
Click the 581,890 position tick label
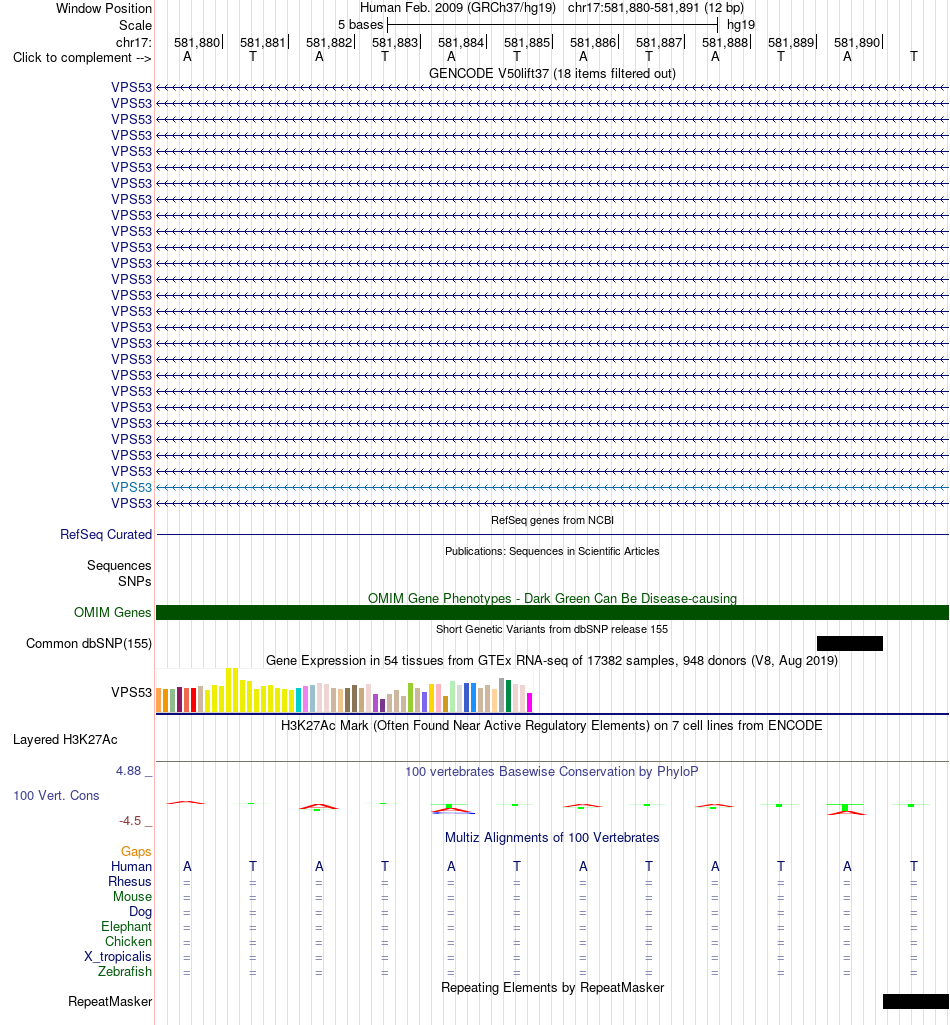click(857, 42)
